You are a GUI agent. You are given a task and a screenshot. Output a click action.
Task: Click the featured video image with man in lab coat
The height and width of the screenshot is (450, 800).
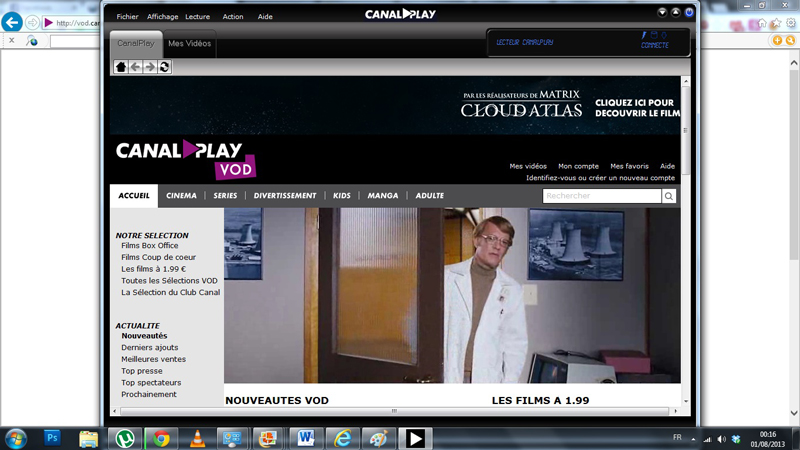(x=452, y=295)
